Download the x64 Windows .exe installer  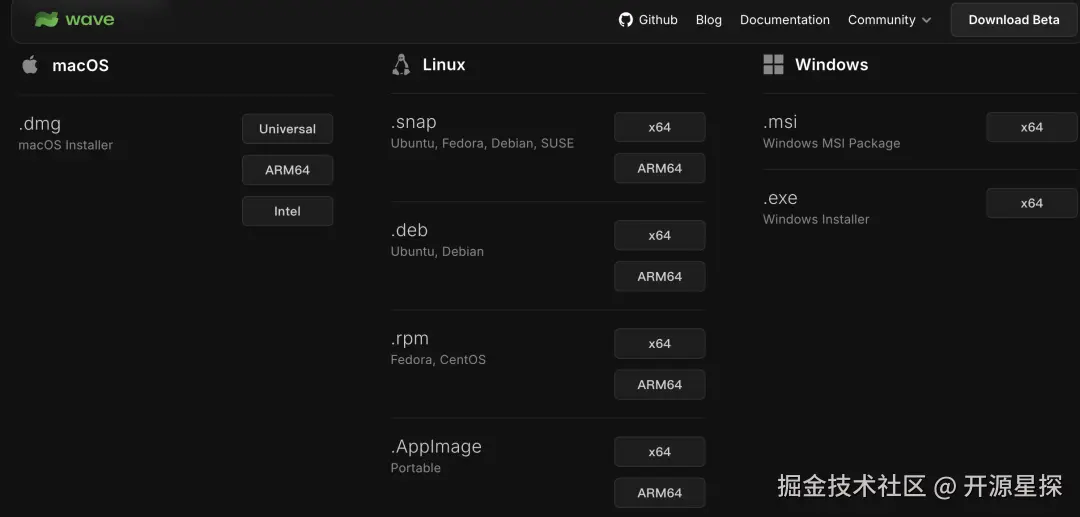1031,203
